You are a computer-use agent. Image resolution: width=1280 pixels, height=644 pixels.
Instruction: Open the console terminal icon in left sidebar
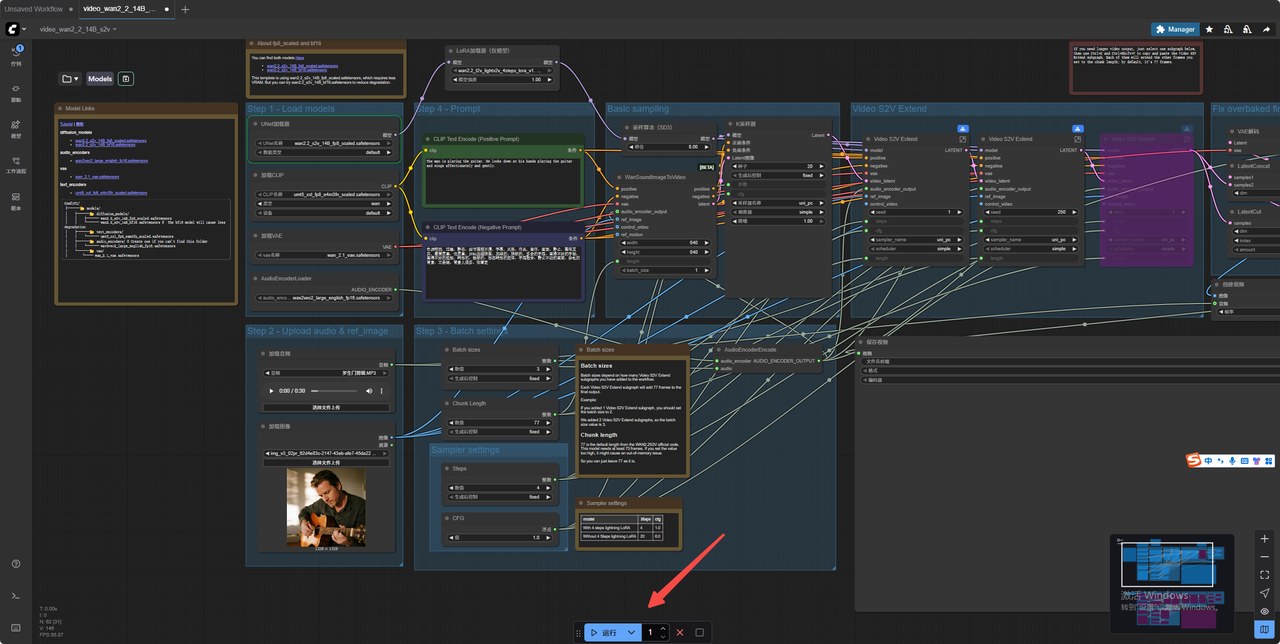coord(16,595)
